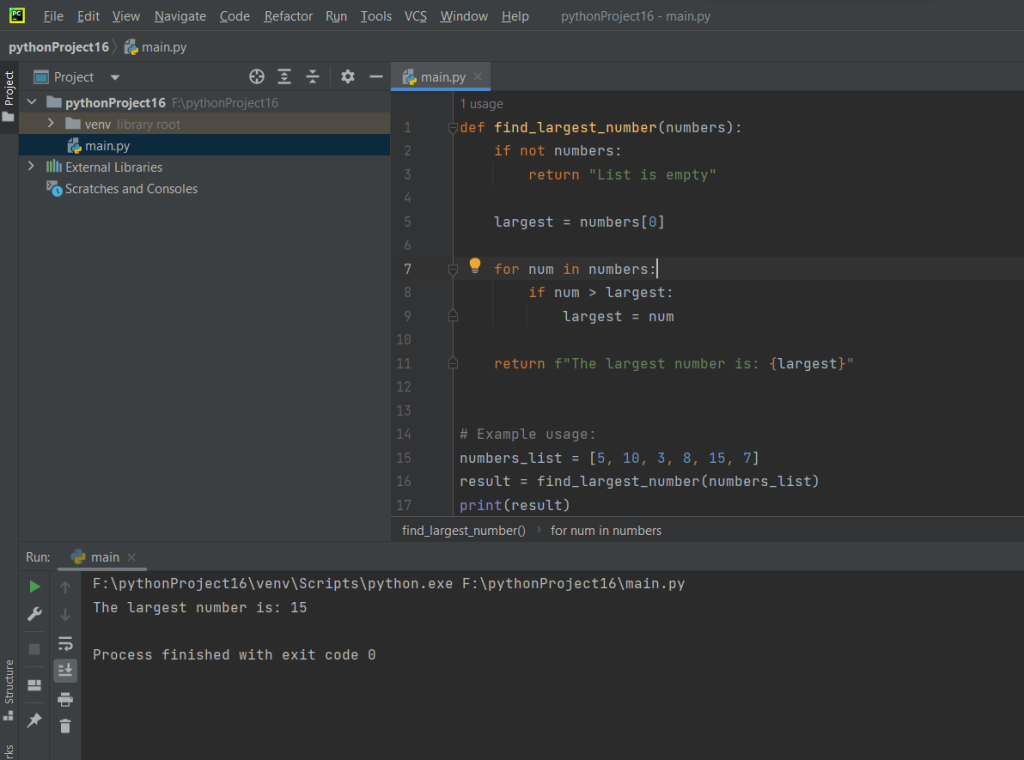Close the main.py editor tab

478,76
